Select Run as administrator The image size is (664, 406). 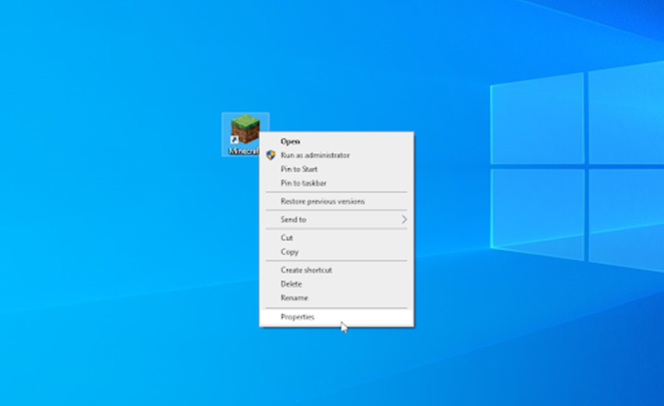(x=315, y=155)
